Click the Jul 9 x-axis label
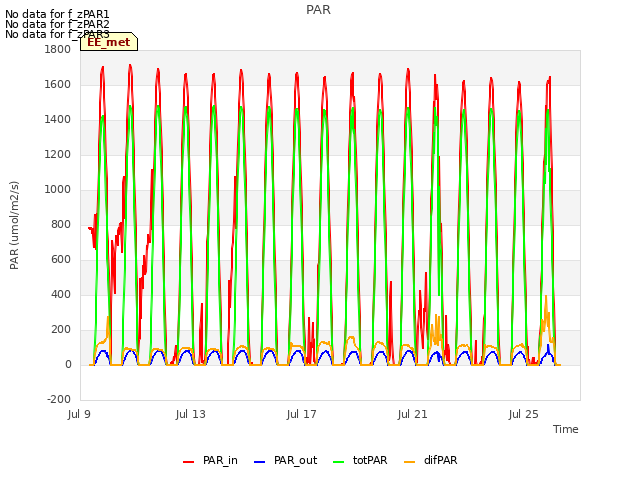 click(x=79, y=414)
